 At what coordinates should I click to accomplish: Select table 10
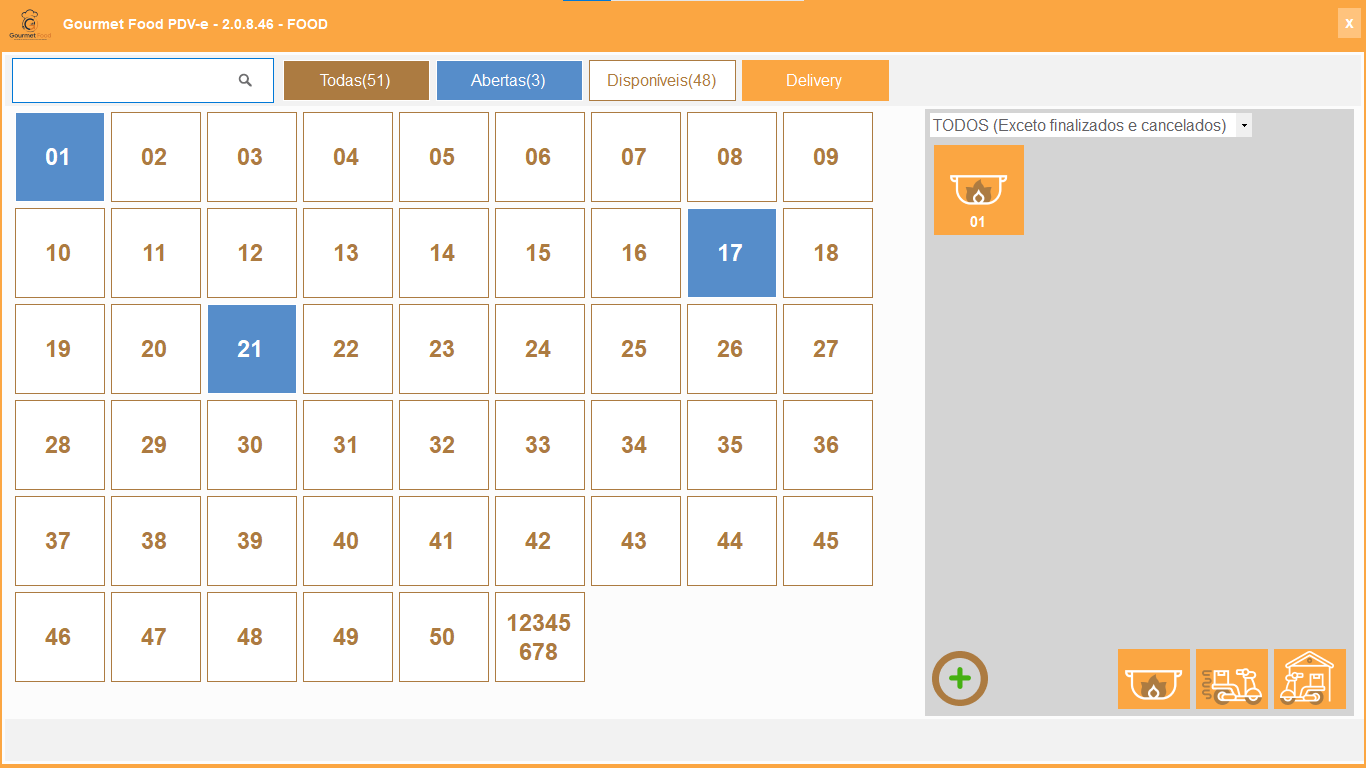click(x=60, y=253)
